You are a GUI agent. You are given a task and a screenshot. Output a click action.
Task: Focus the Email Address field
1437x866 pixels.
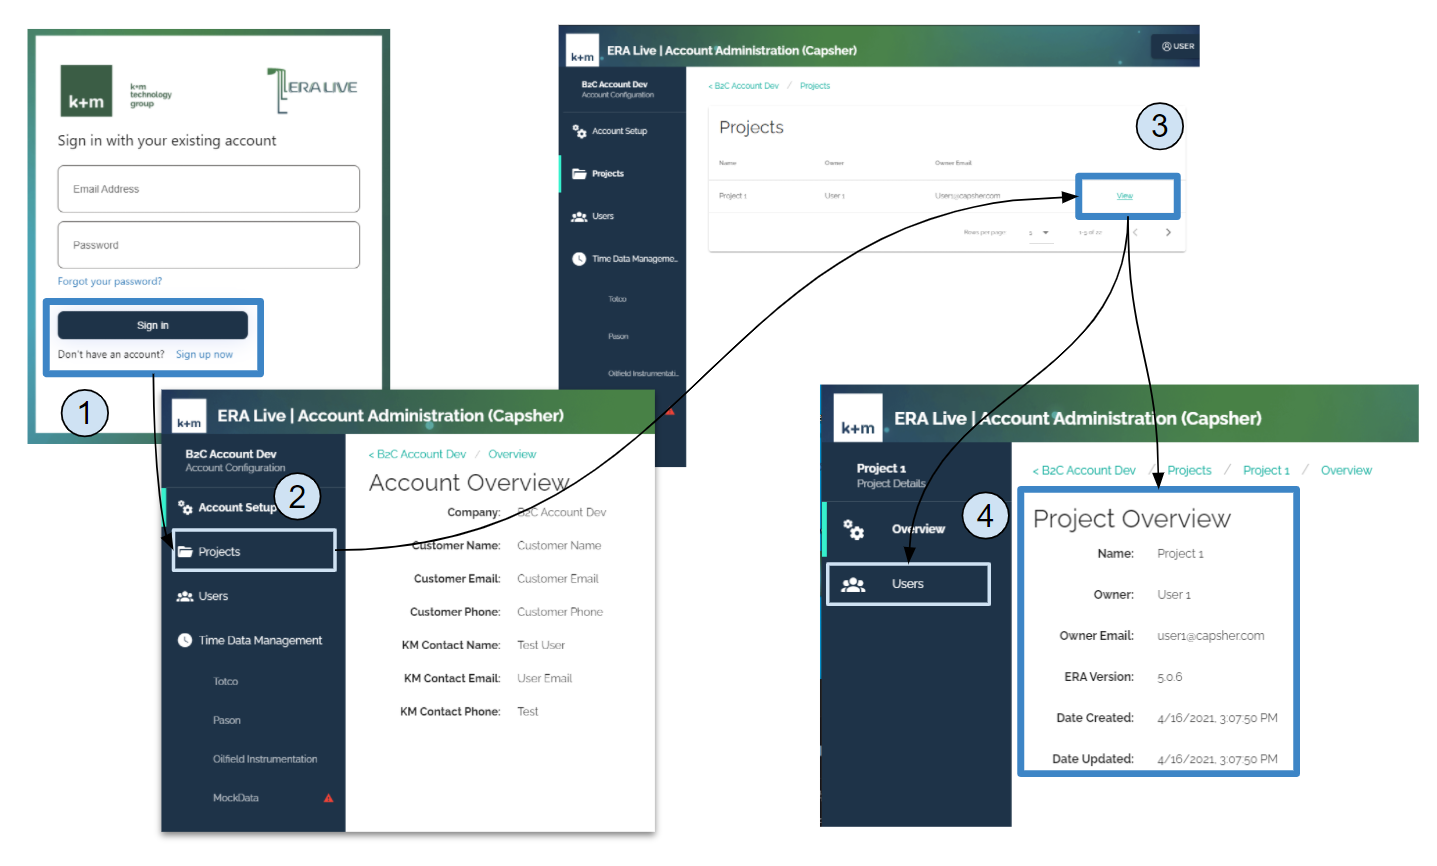tap(208, 189)
